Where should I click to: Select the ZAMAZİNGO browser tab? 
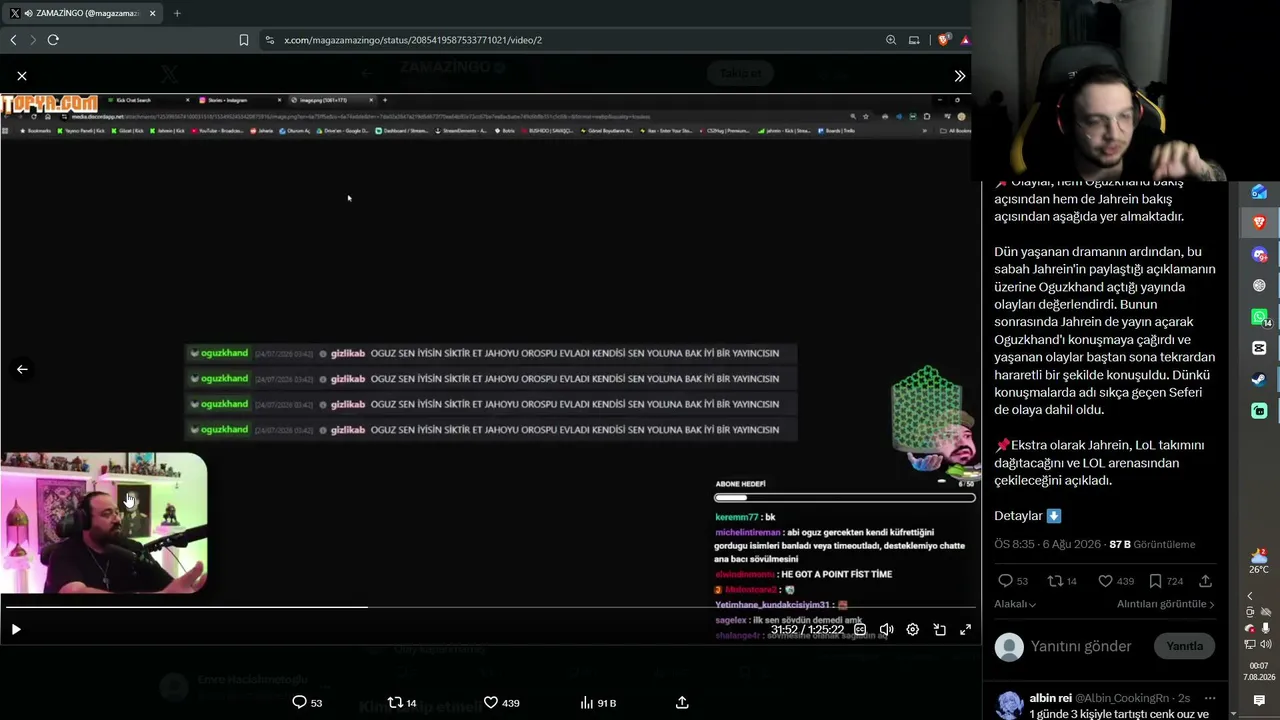click(84, 13)
